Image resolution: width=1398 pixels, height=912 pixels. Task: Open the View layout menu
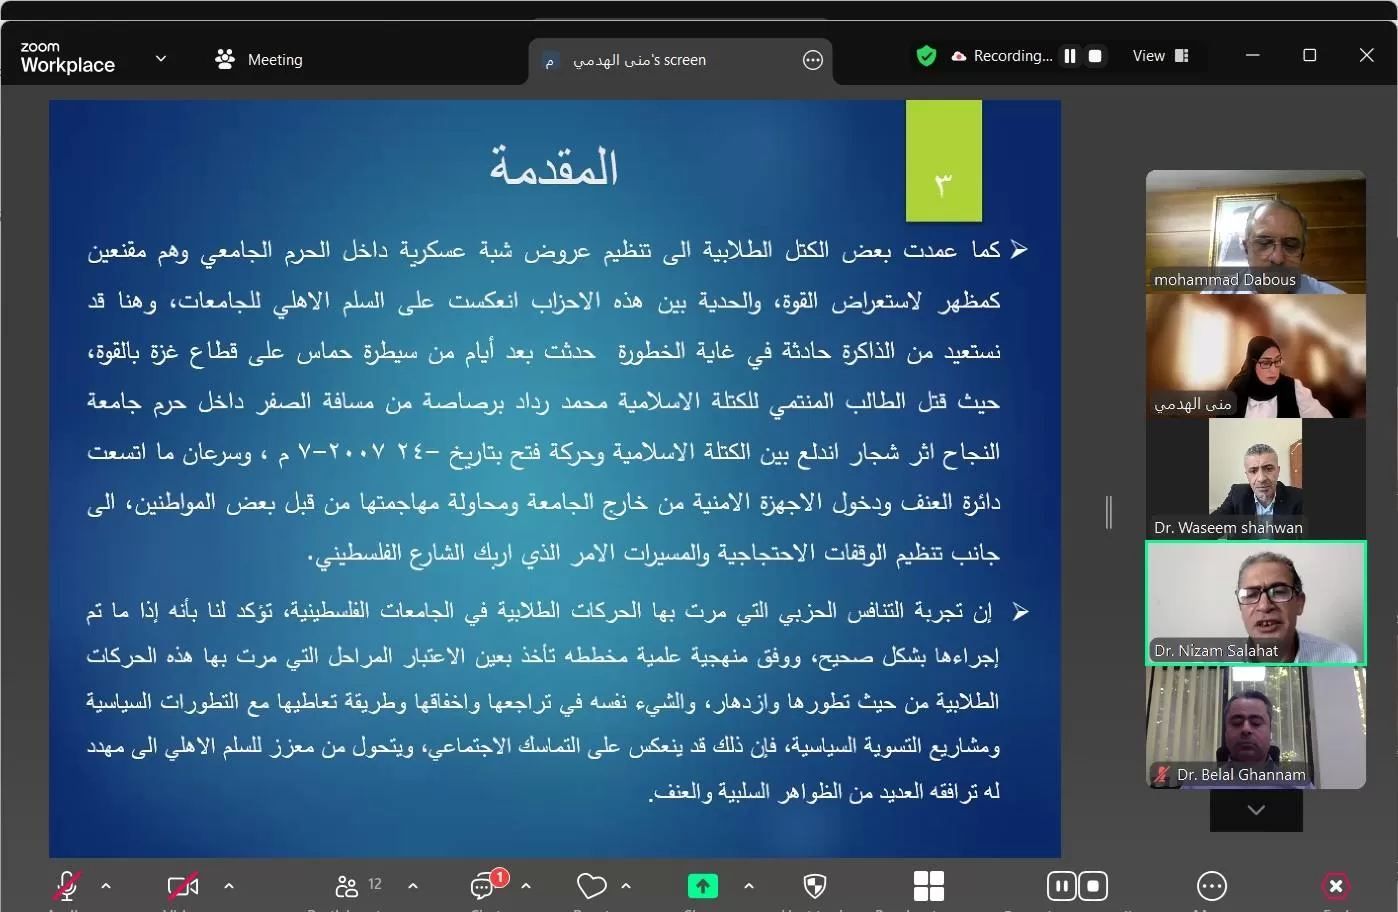point(1160,56)
